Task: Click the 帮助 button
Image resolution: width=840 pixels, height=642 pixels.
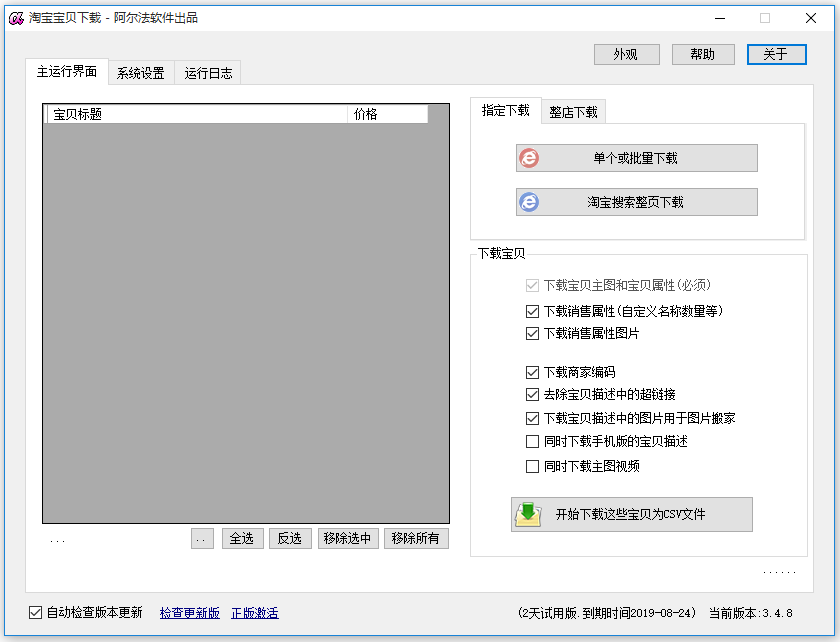Action: tap(703, 54)
